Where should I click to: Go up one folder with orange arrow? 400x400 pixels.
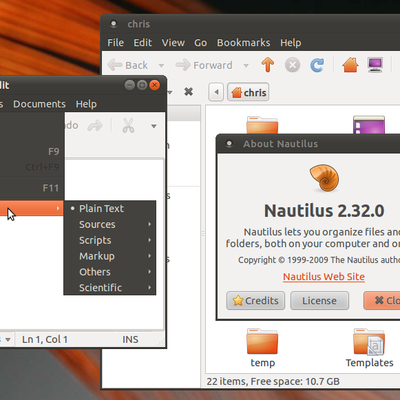coord(268,65)
